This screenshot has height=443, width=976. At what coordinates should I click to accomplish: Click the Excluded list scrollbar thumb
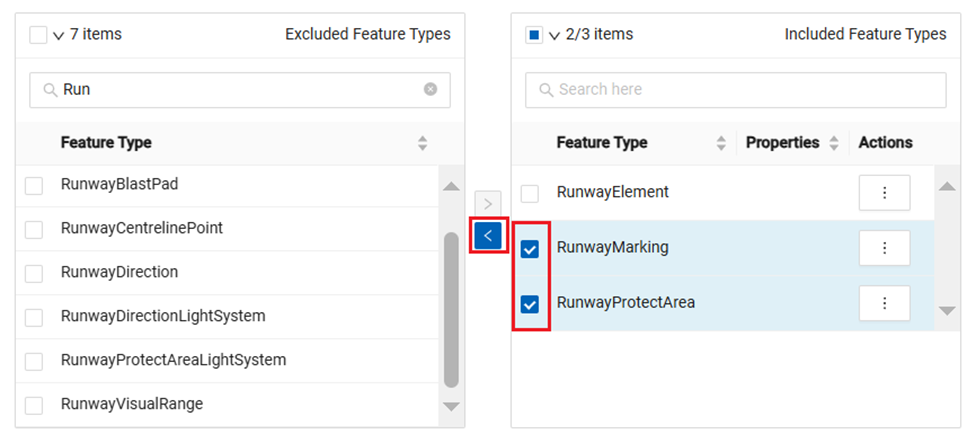coord(451,310)
